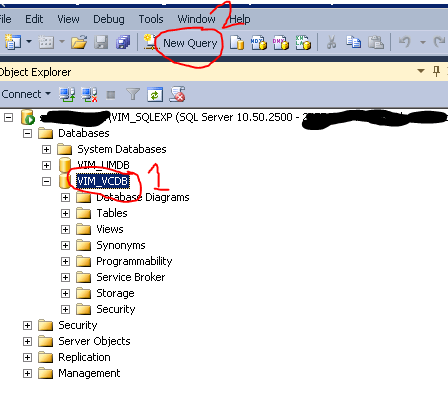Select the VIM_SQLEXP server entry
Image resolution: width=448 pixels, height=396 pixels.
pyautogui.click(x=244, y=117)
